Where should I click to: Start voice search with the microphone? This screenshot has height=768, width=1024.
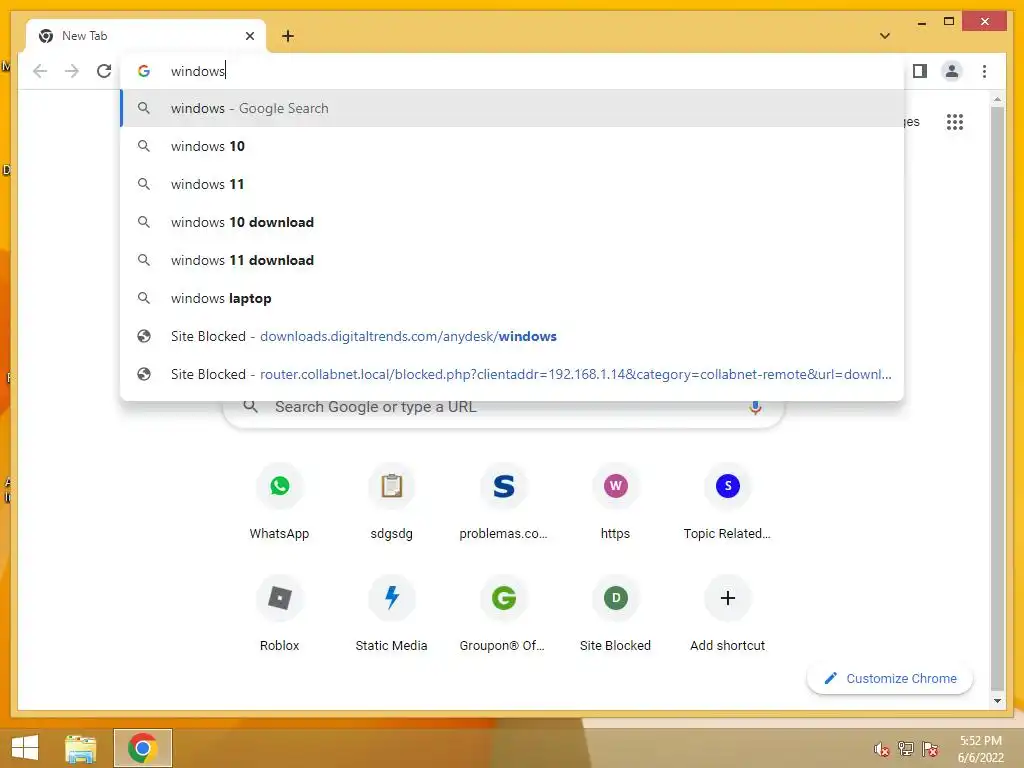[x=755, y=408]
